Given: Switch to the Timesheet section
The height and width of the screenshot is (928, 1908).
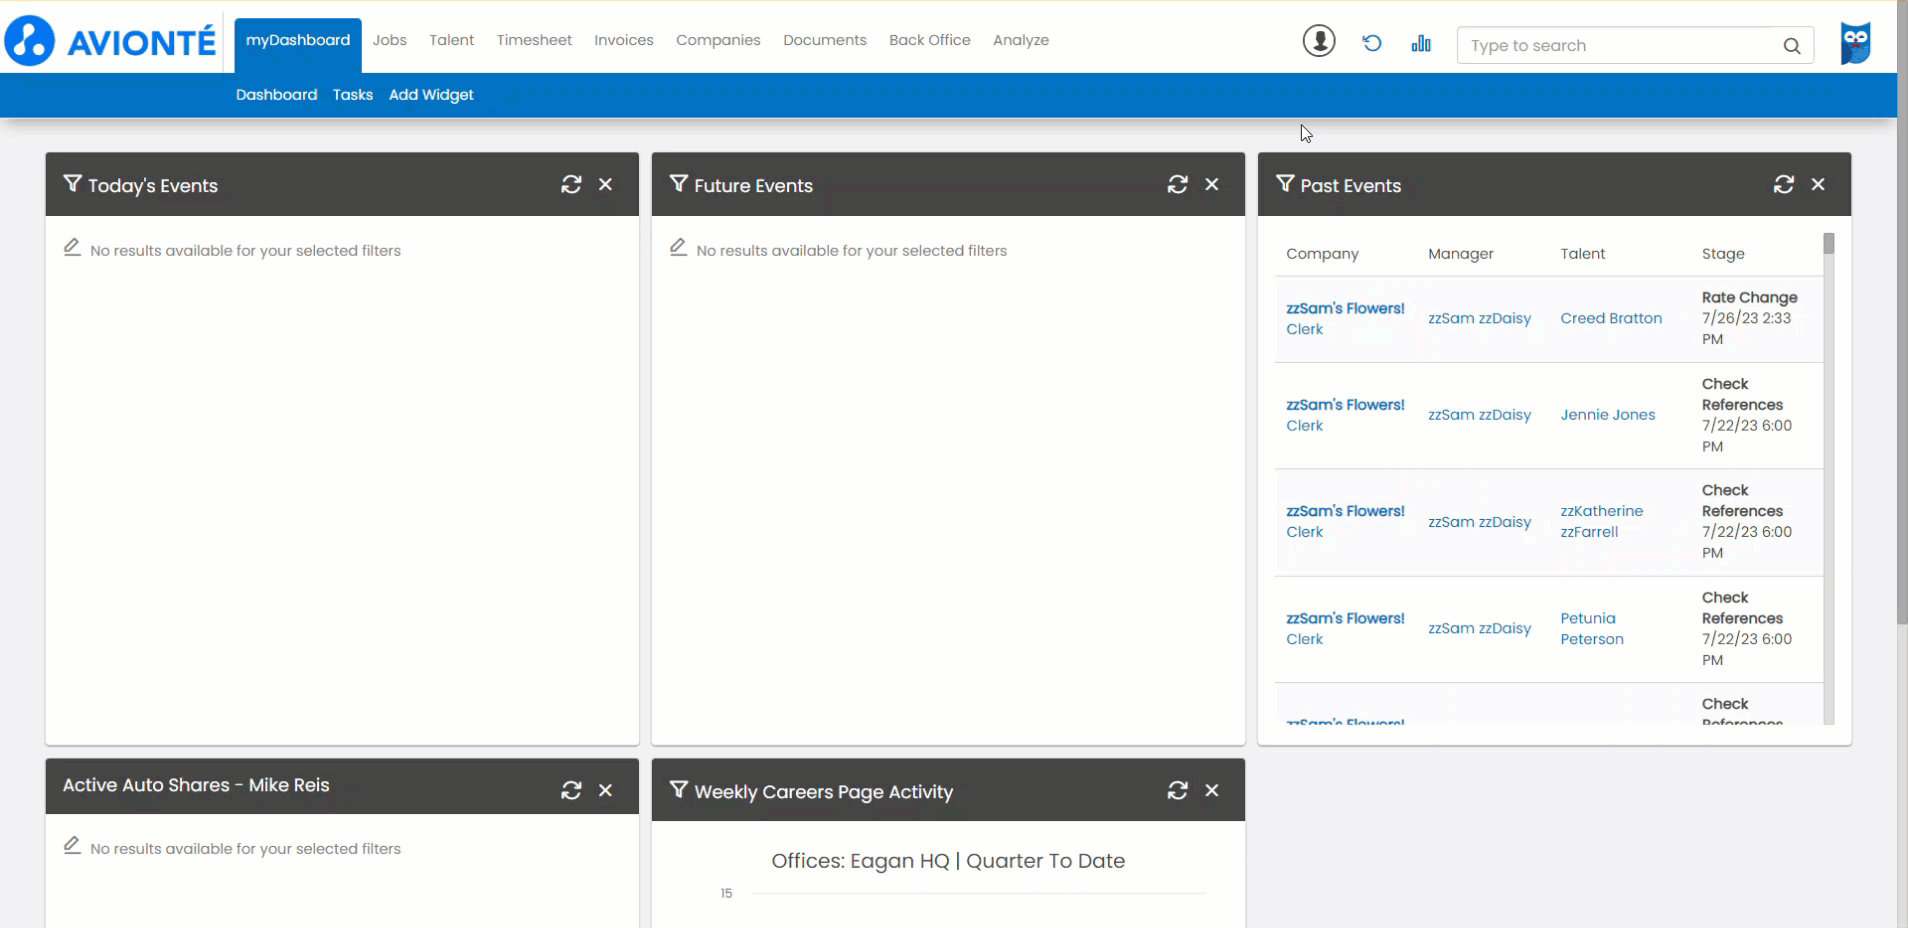Looking at the screenshot, I should click(534, 40).
